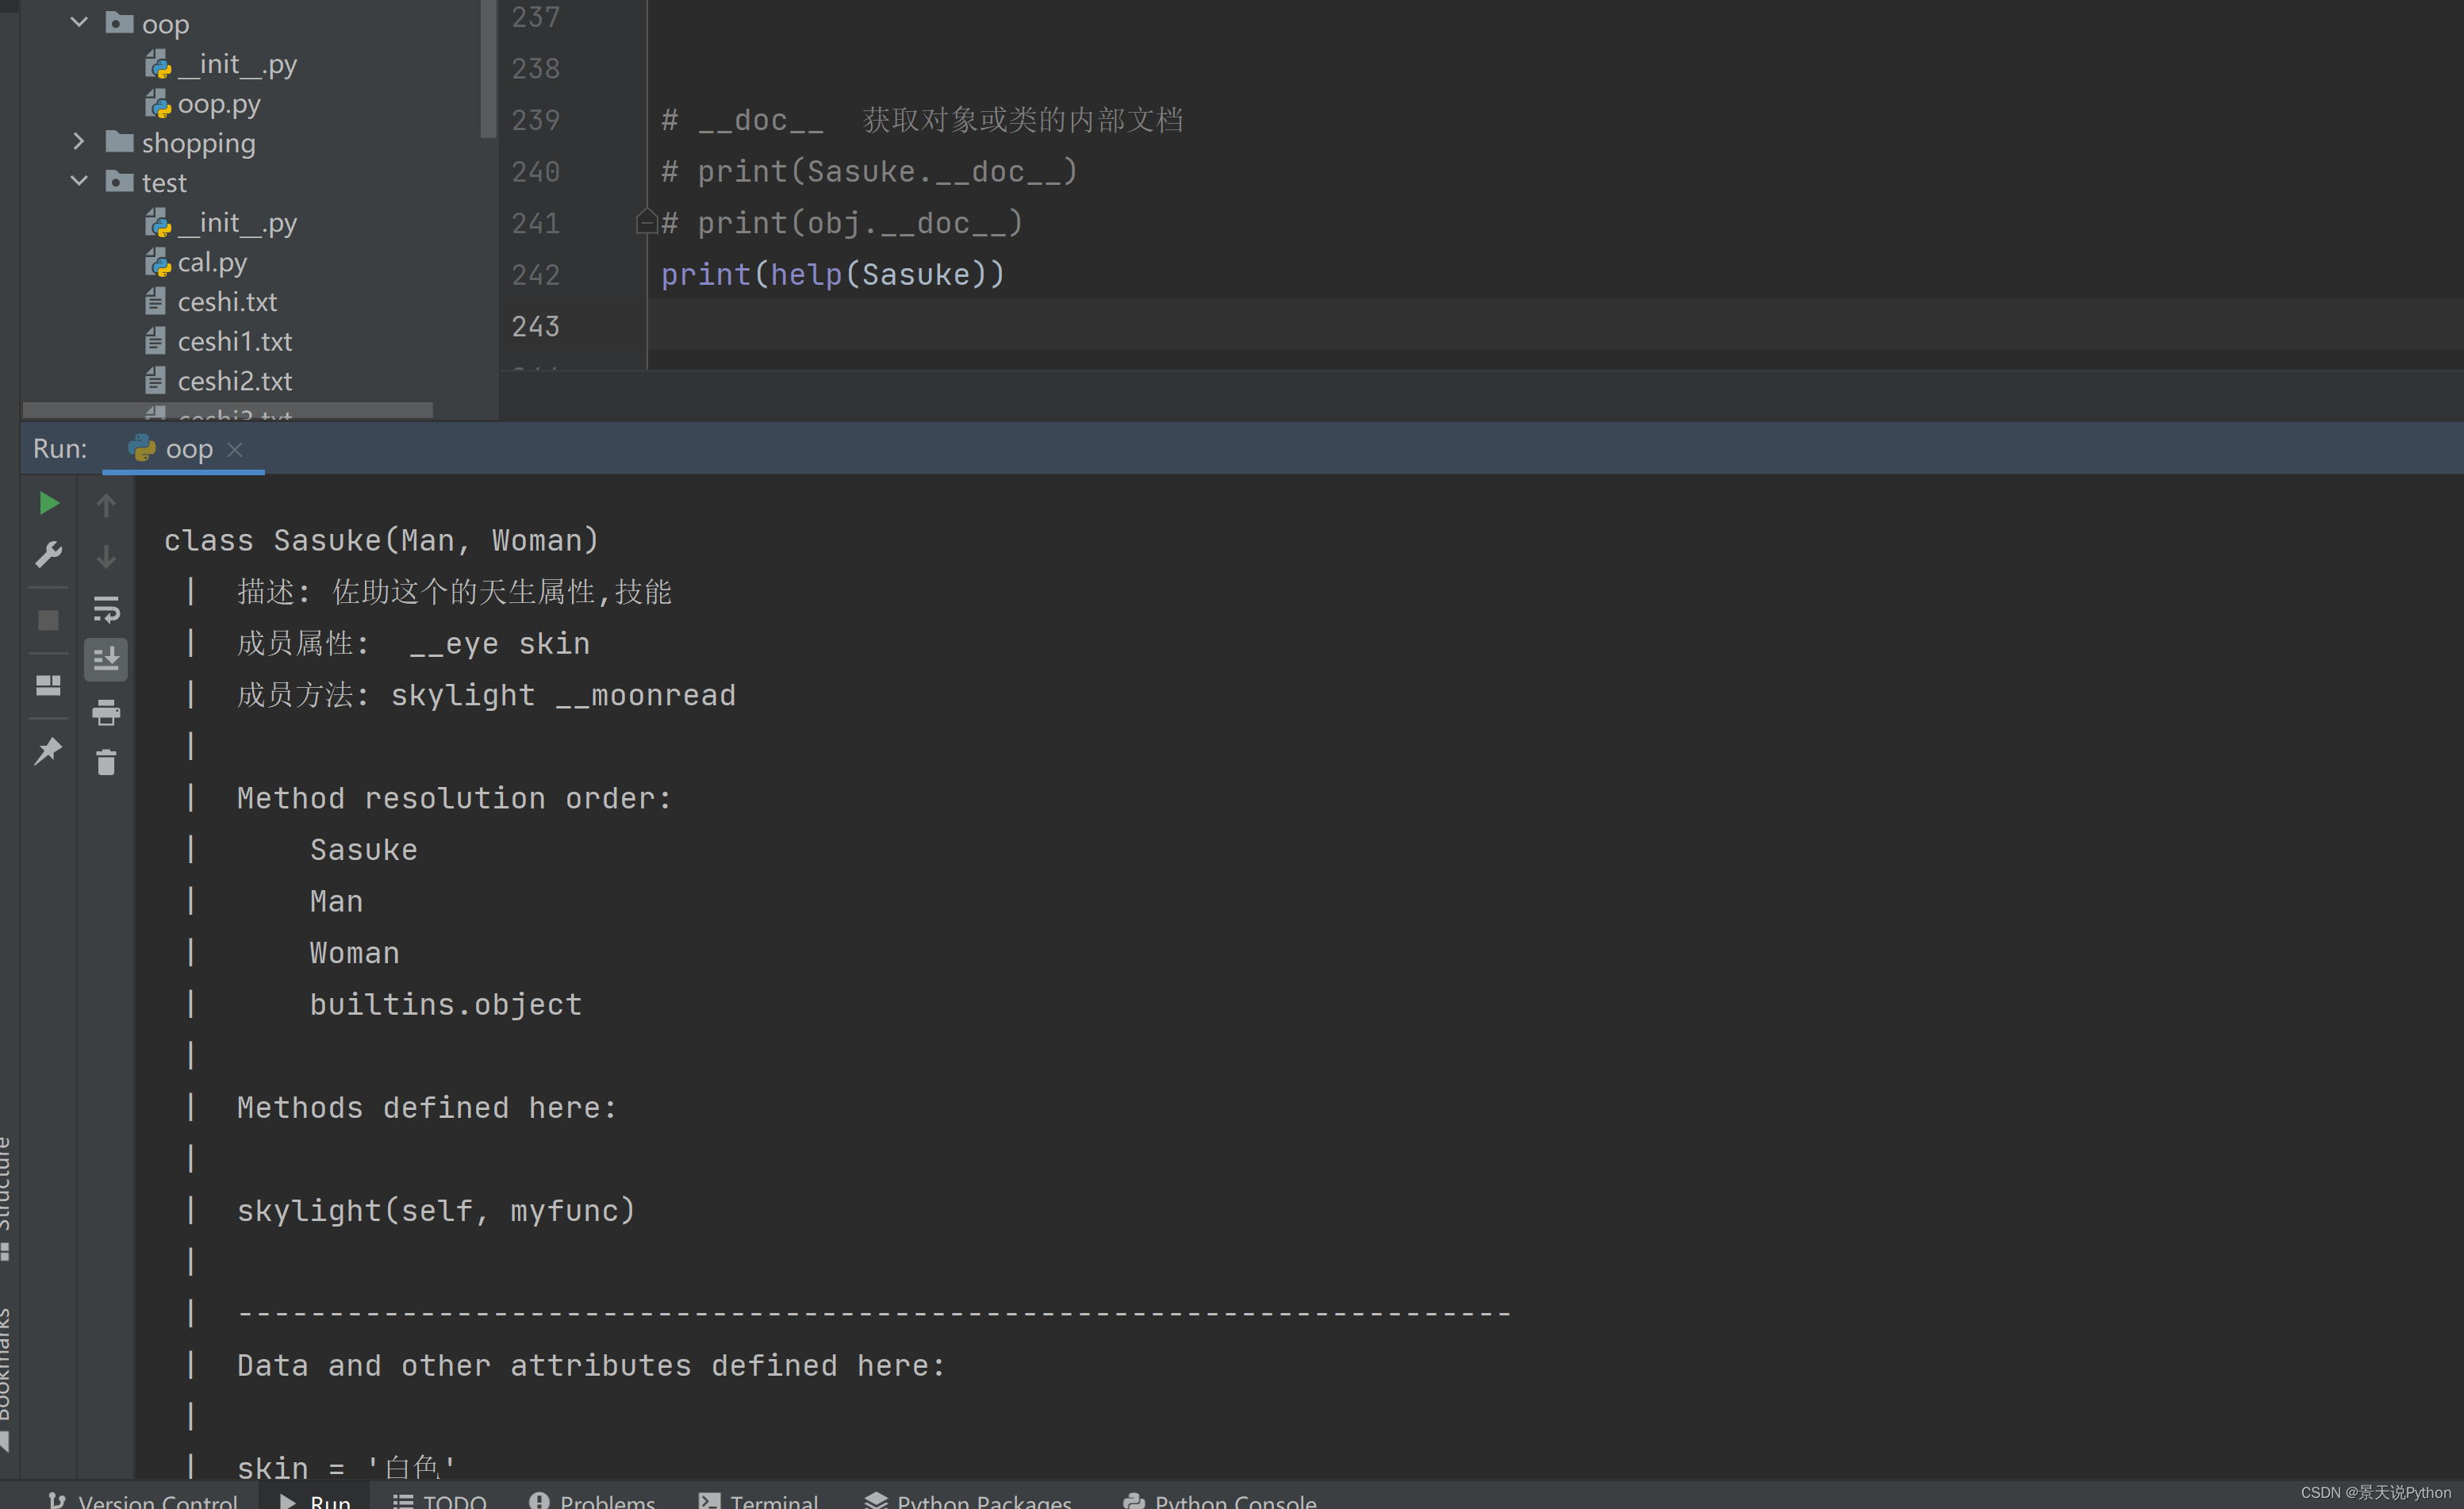Click 'skylight(self, myfunc)' output line
Viewport: 2464px width, 1509px height.
pyautogui.click(x=436, y=1210)
